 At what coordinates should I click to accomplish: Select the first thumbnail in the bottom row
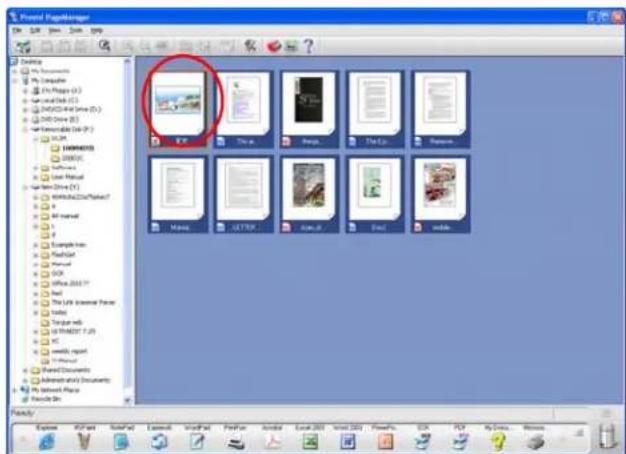[178, 194]
